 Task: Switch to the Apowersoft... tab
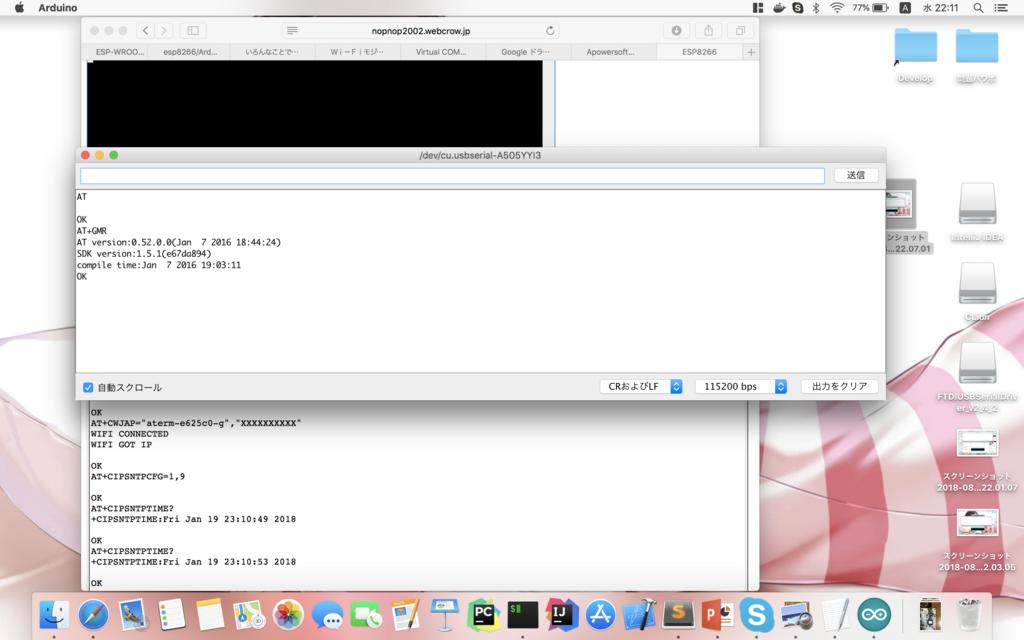(x=611, y=52)
